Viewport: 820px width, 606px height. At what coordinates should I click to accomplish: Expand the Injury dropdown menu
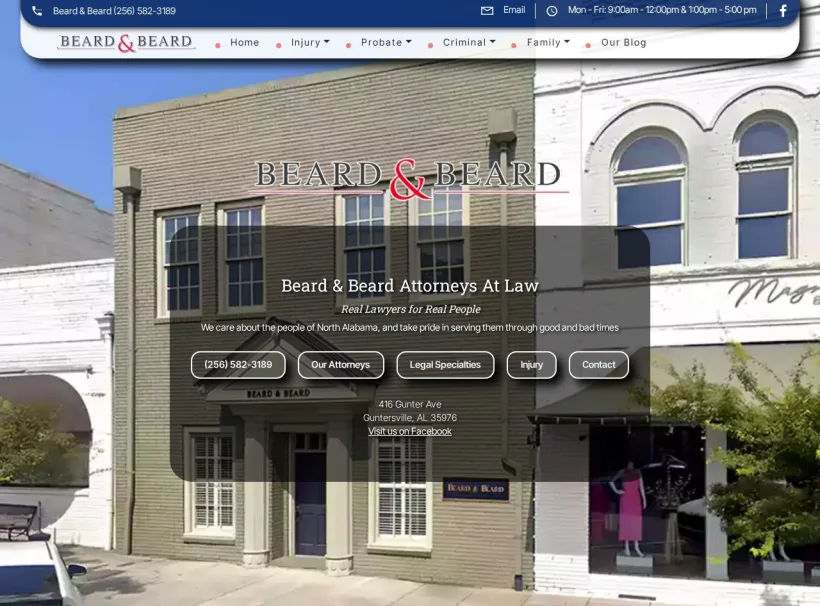coord(310,42)
